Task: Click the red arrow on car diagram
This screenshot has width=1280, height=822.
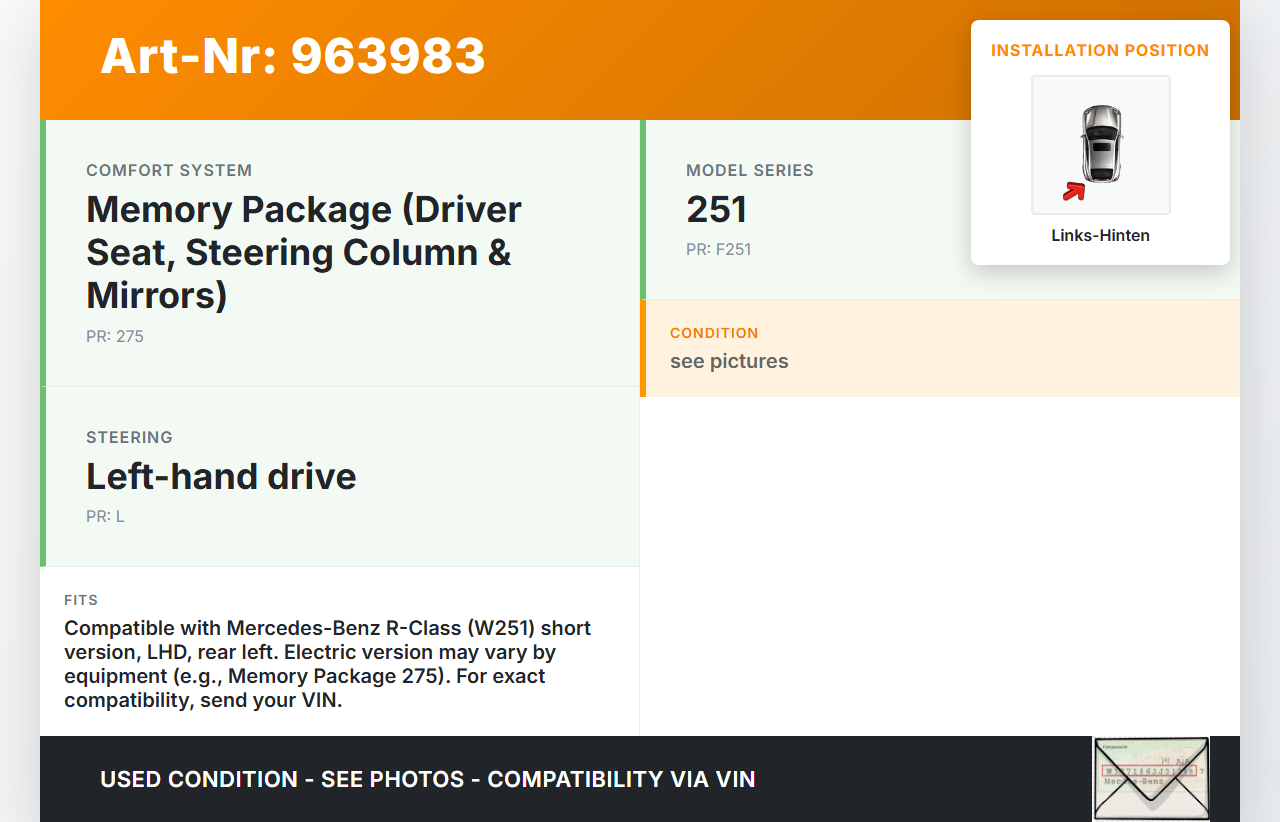Action: pyautogui.click(x=1074, y=191)
